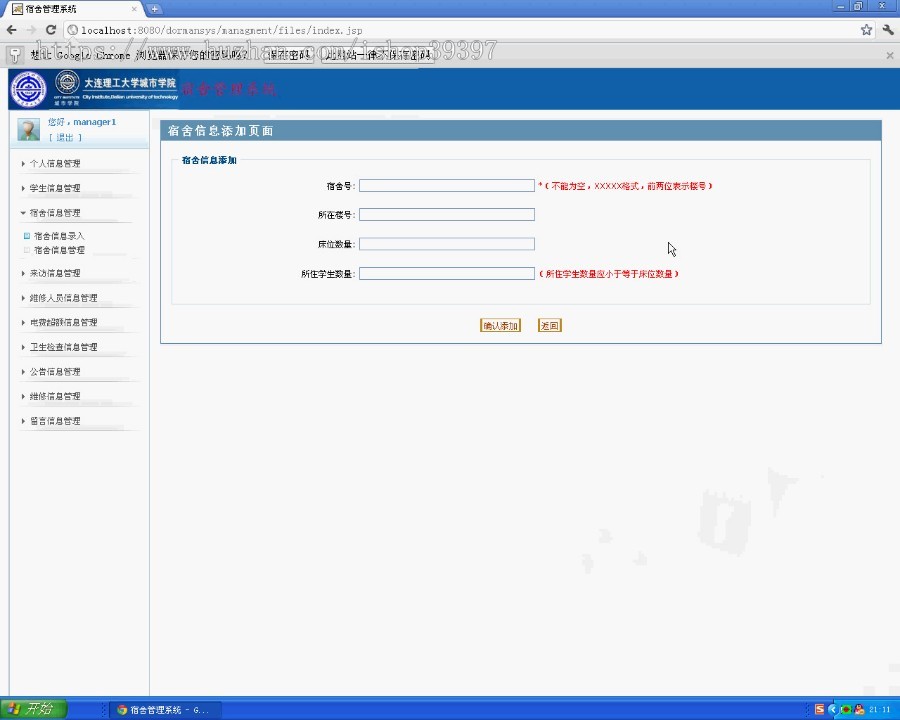Expand 个人信息管理 menu
Image resolution: width=900 pixels, height=720 pixels.
(x=55, y=164)
